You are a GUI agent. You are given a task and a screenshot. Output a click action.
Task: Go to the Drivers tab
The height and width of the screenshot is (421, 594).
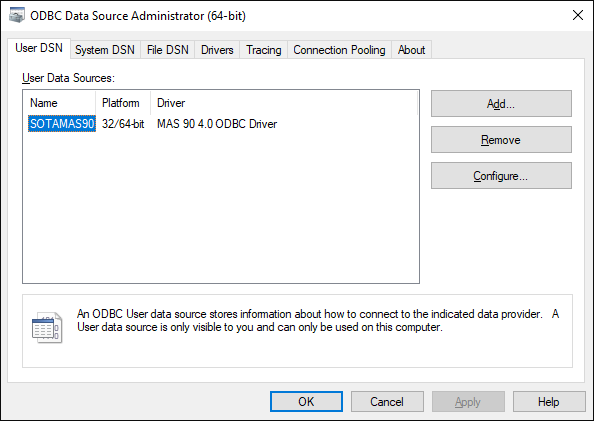click(x=217, y=50)
